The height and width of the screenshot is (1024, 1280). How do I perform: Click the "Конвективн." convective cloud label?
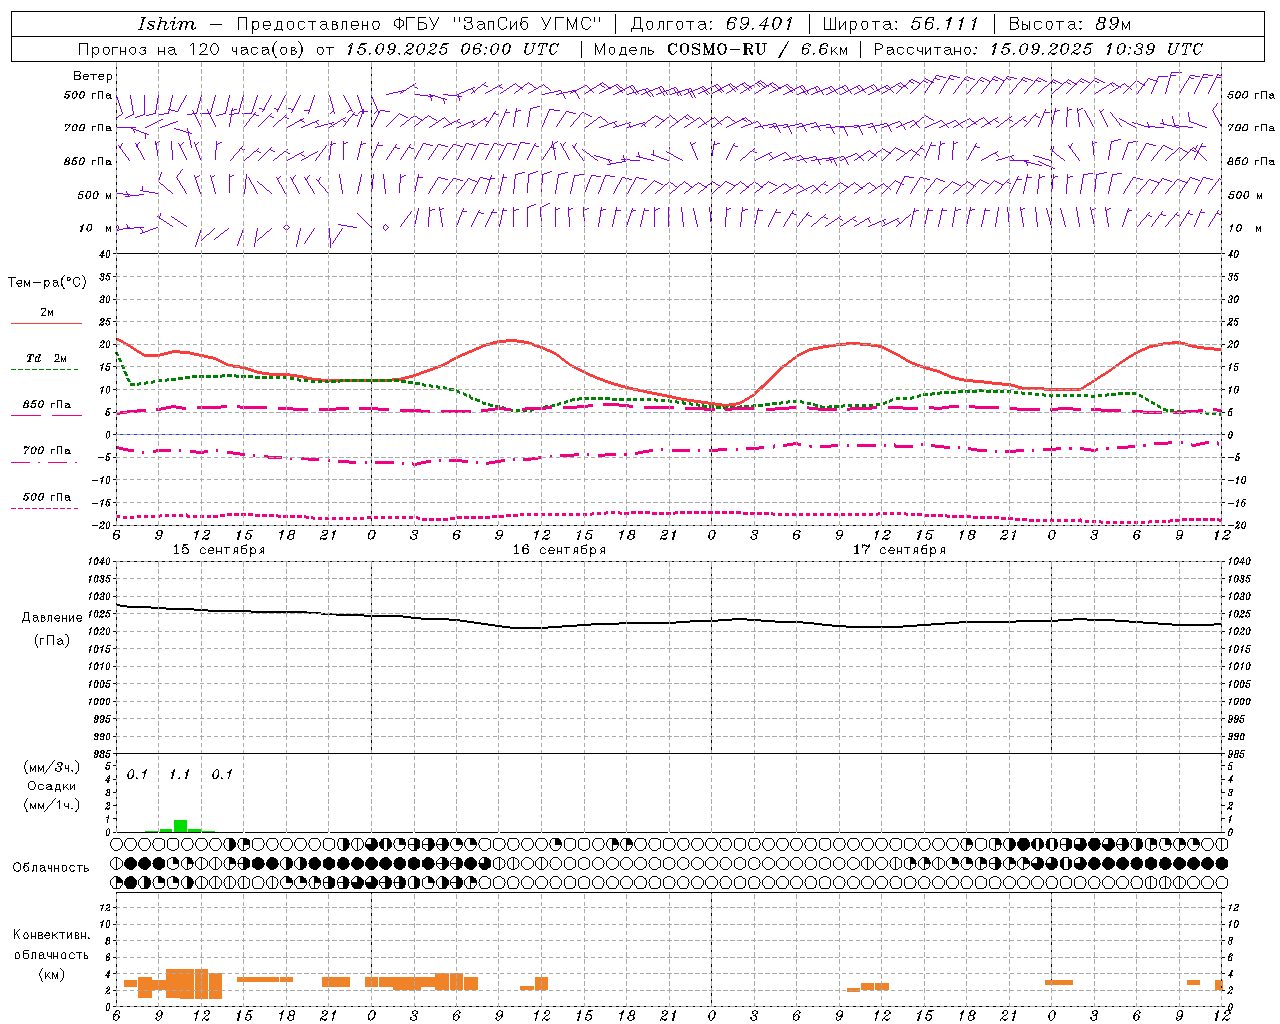(51, 935)
